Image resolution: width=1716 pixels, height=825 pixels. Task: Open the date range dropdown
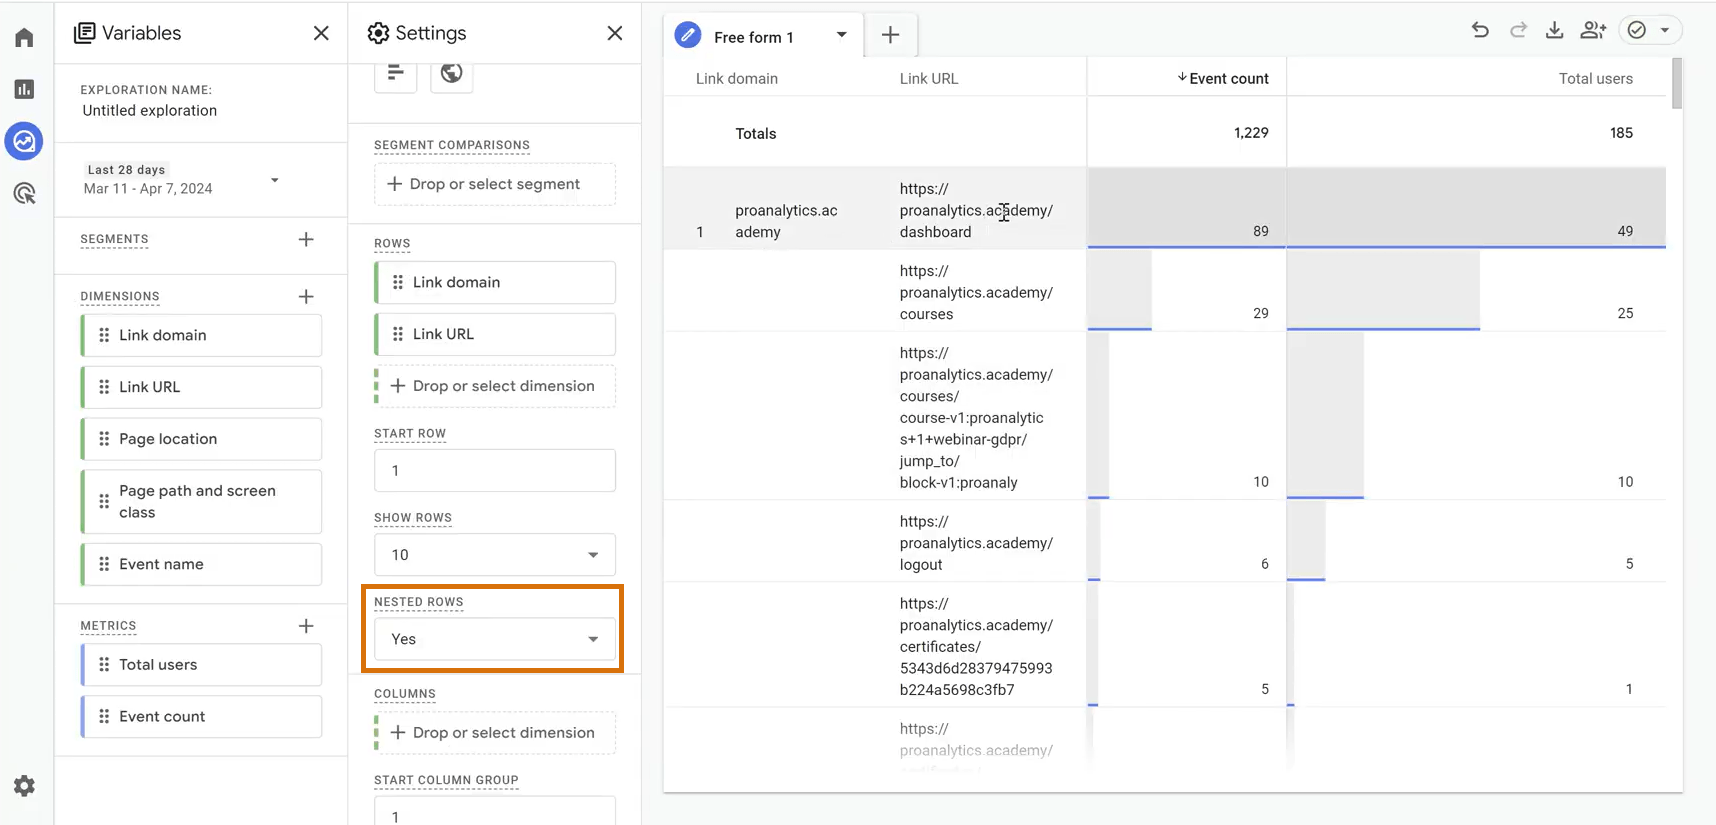181,180
